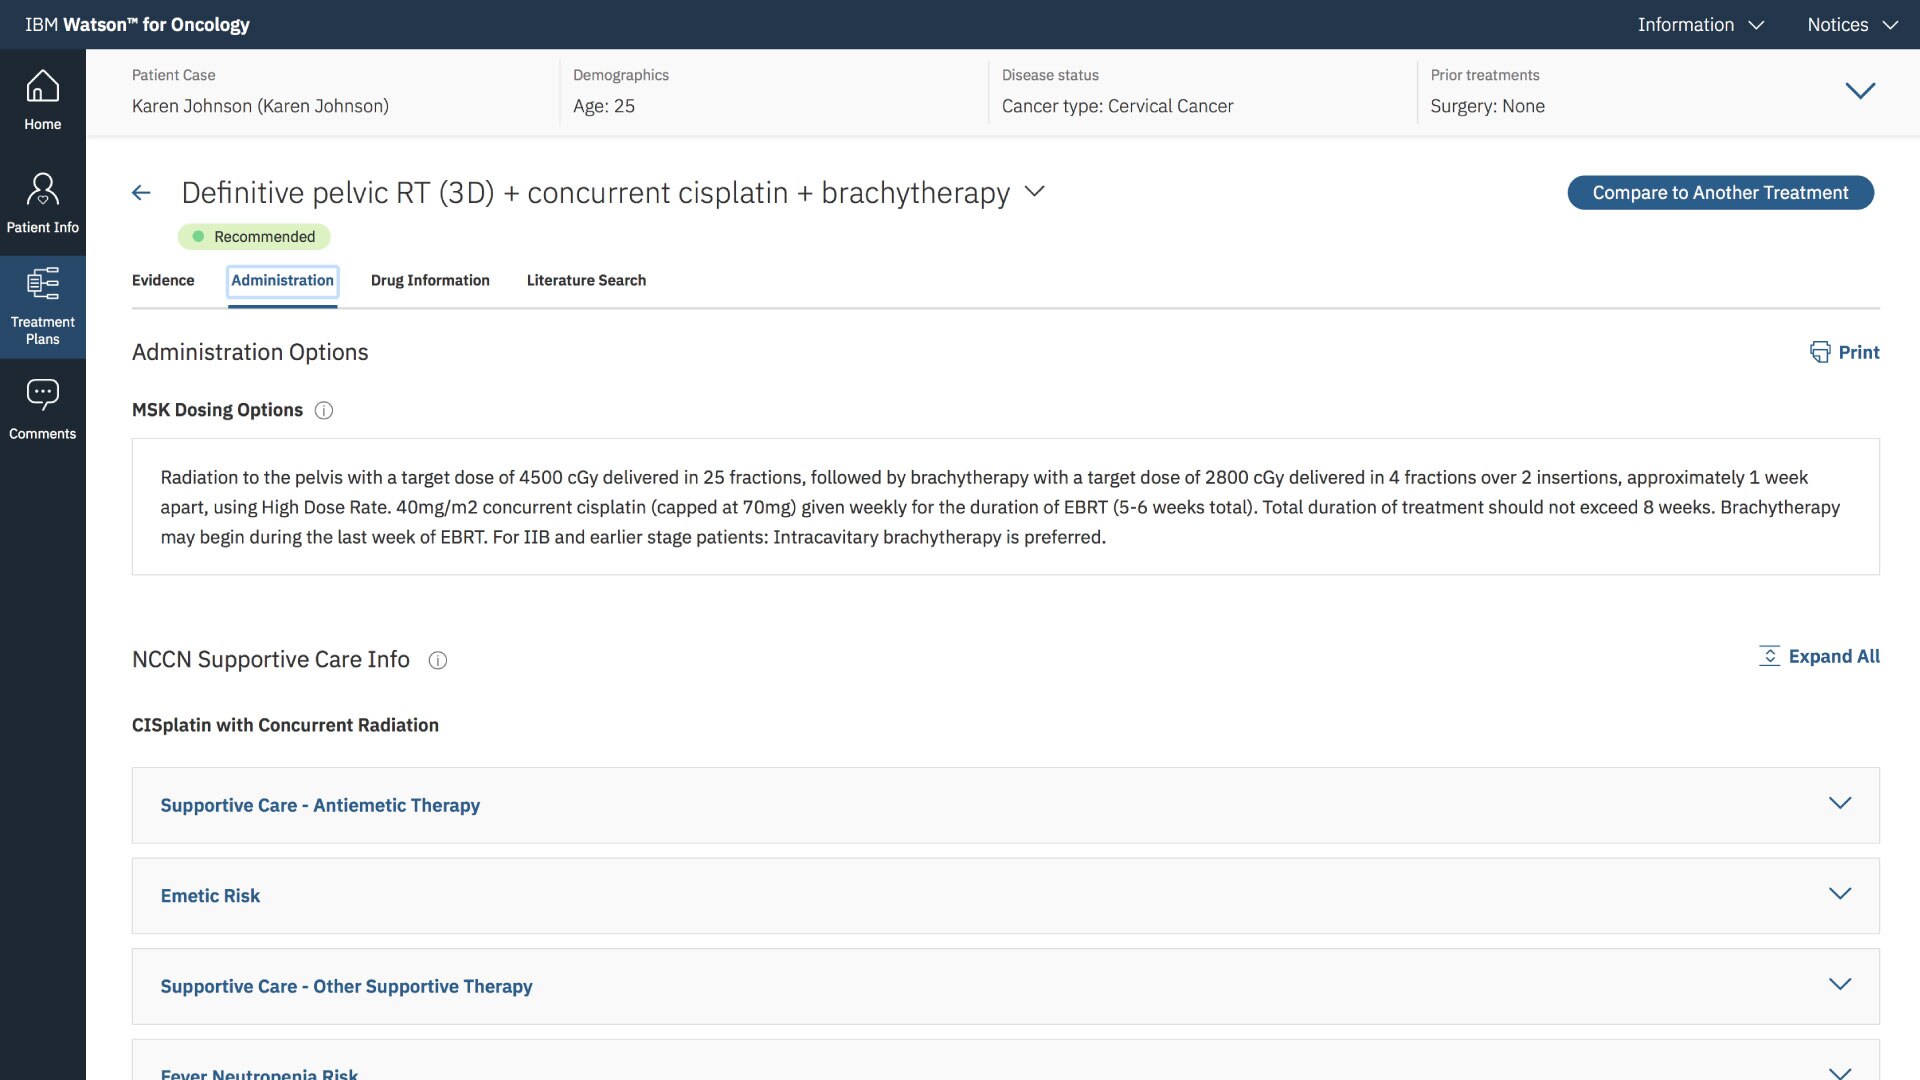Click info icon next to MSK Dosing Options
1920x1080 pixels.
[324, 411]
